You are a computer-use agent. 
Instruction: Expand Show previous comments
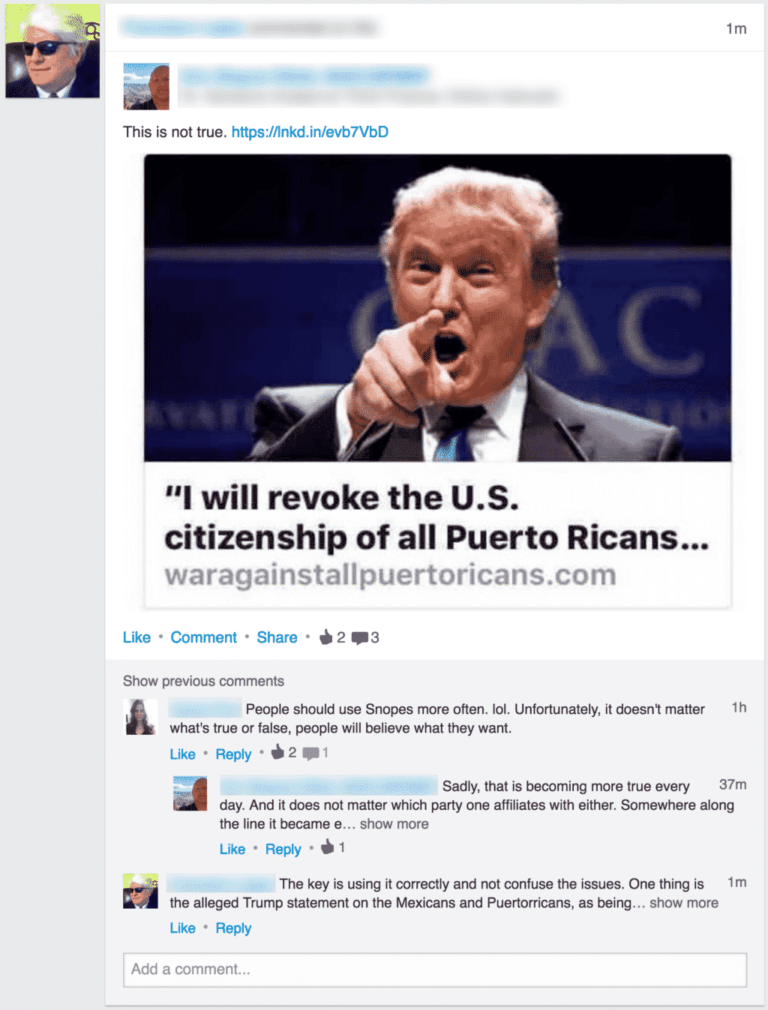tap(204, 681)
